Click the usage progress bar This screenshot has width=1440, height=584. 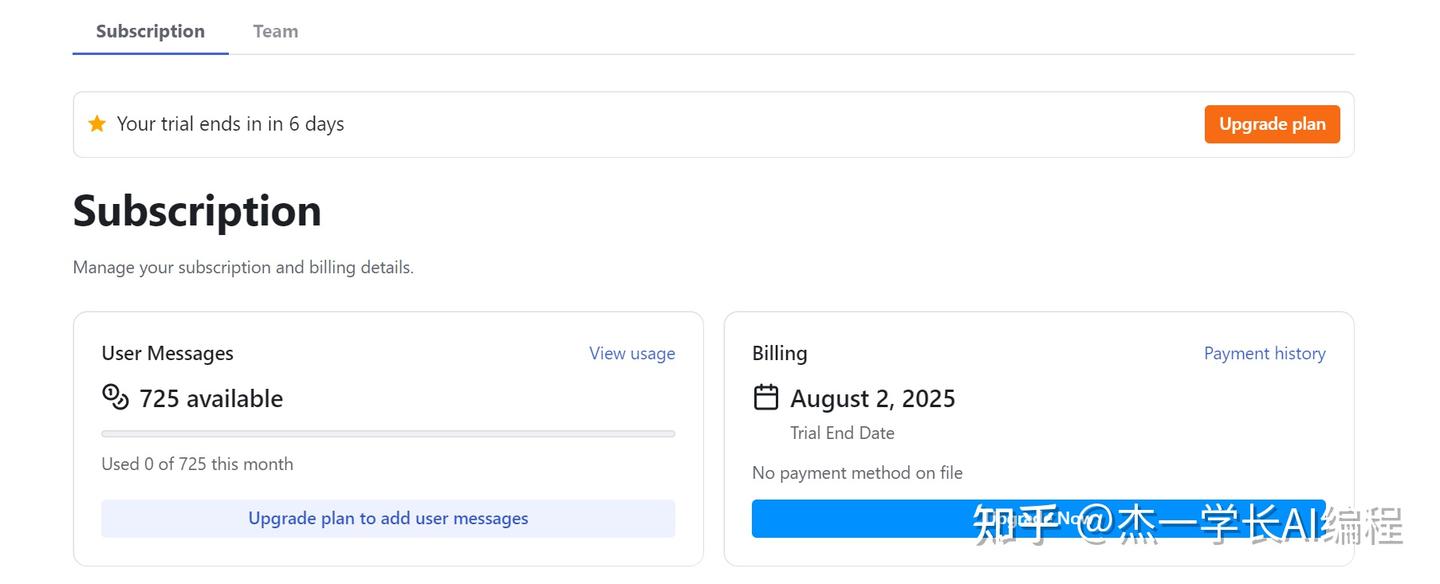click(388, 433)
